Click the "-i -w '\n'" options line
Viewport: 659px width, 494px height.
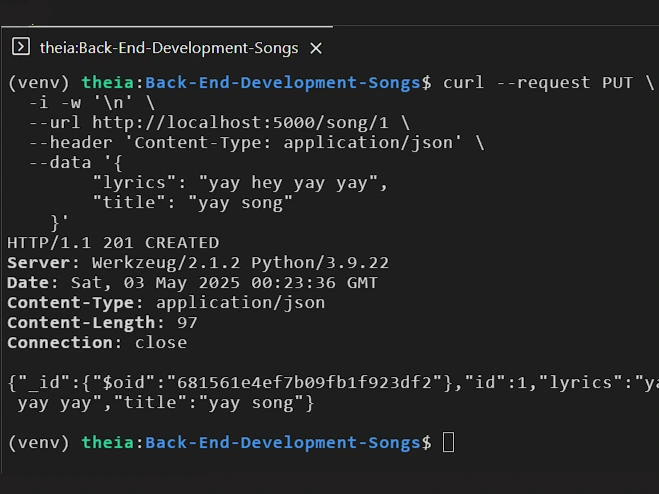(x=92, y=103)
